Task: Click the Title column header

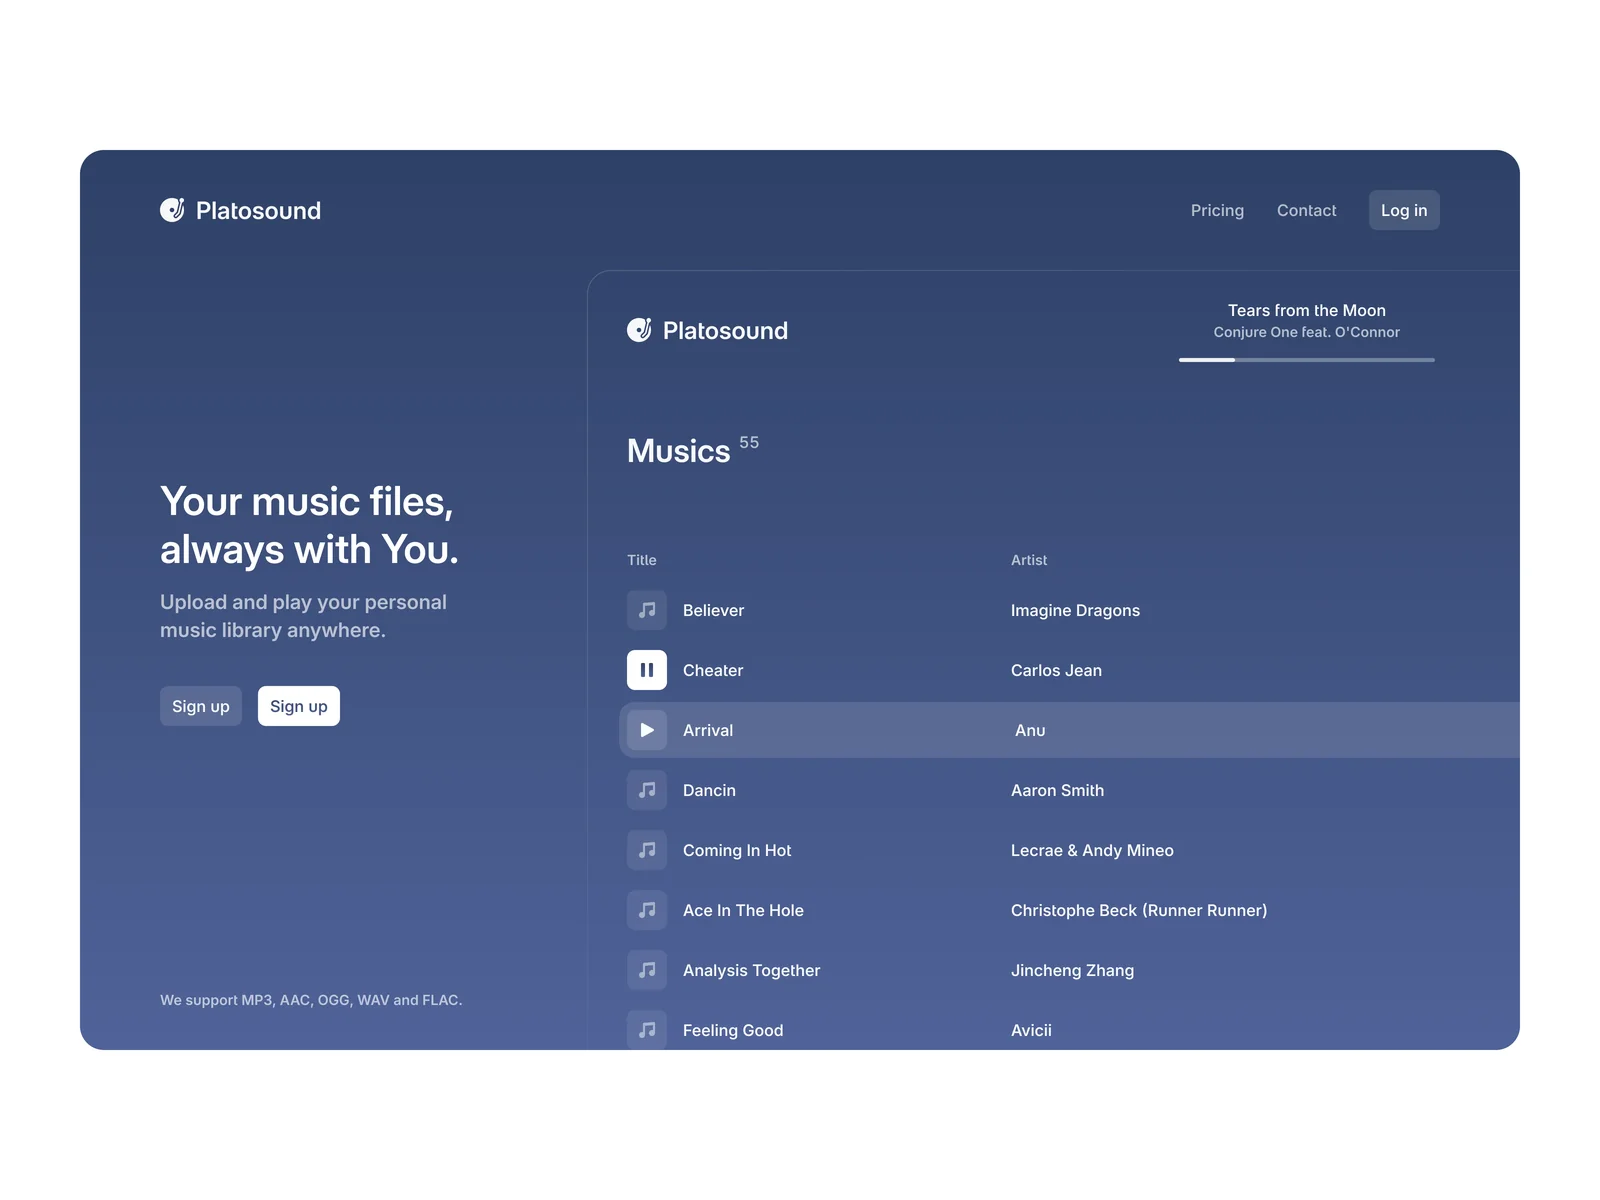Action: tap(642, 560)
